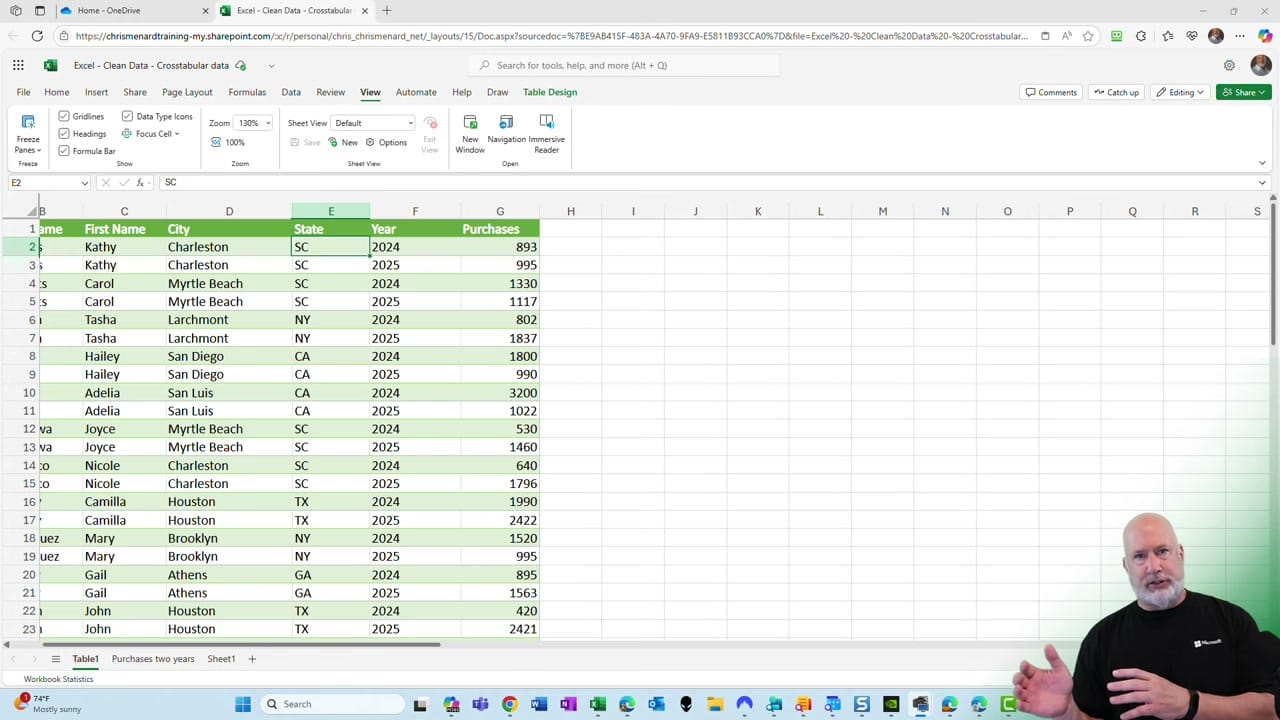Disable the Headings checkbox
Viewport: 1280px width, 720px height.
tap(64, 133)
